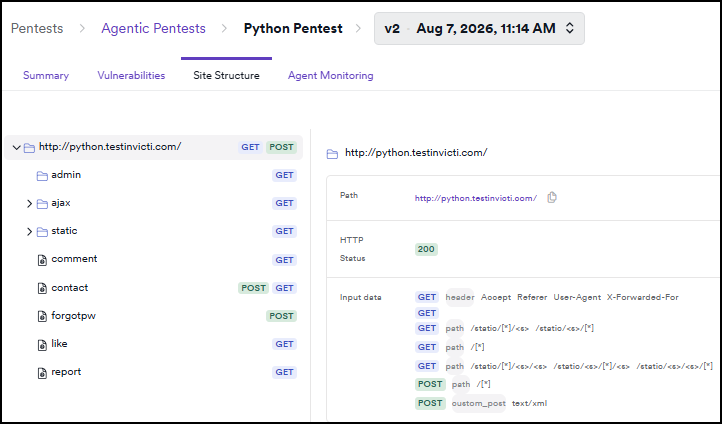Click the ajax folder icon
This screenshot has width=722, height=424.
tap(42, 204)
